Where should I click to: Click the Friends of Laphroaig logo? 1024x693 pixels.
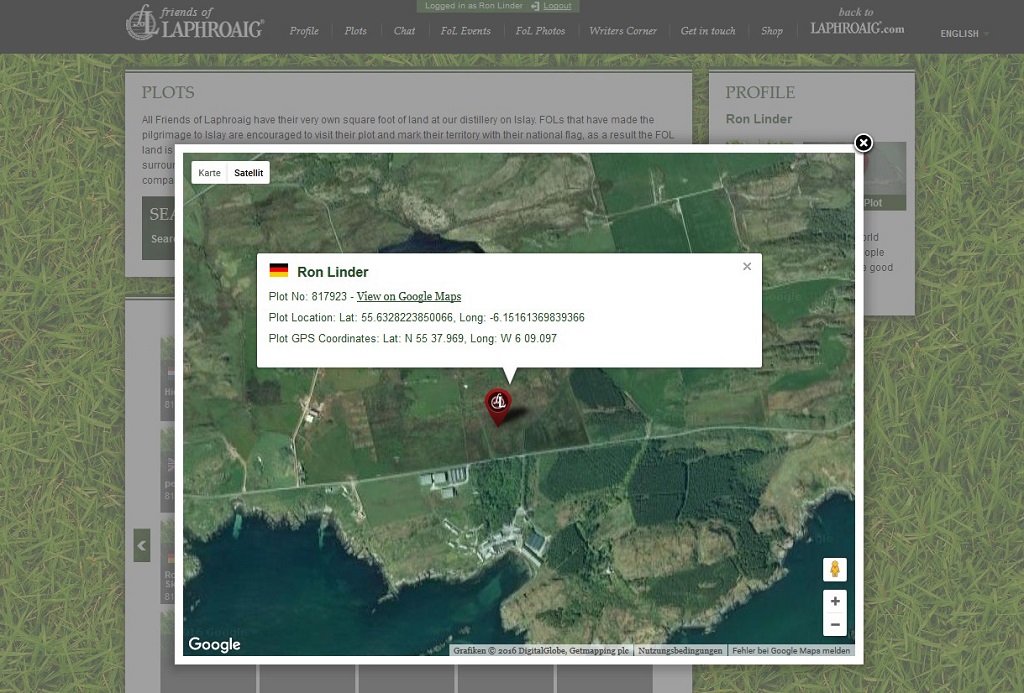[x=195, y=24]
